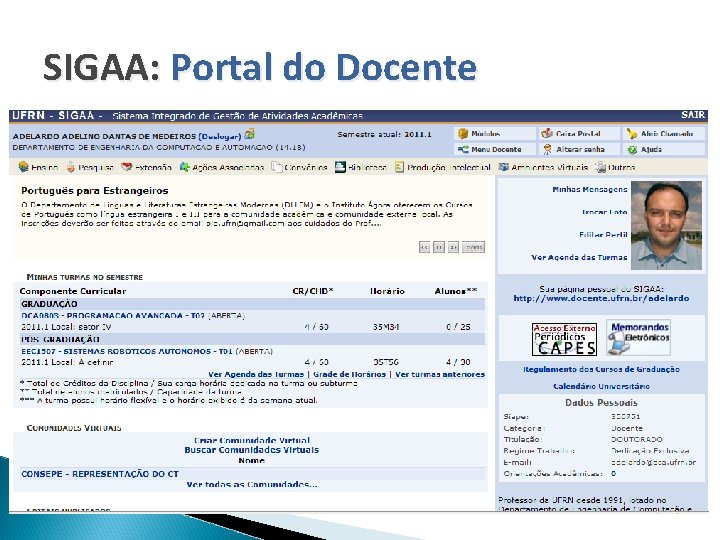Viewport: 720px width, 540px height.
Task: Open the Outros menu
Action: (615, 167)
